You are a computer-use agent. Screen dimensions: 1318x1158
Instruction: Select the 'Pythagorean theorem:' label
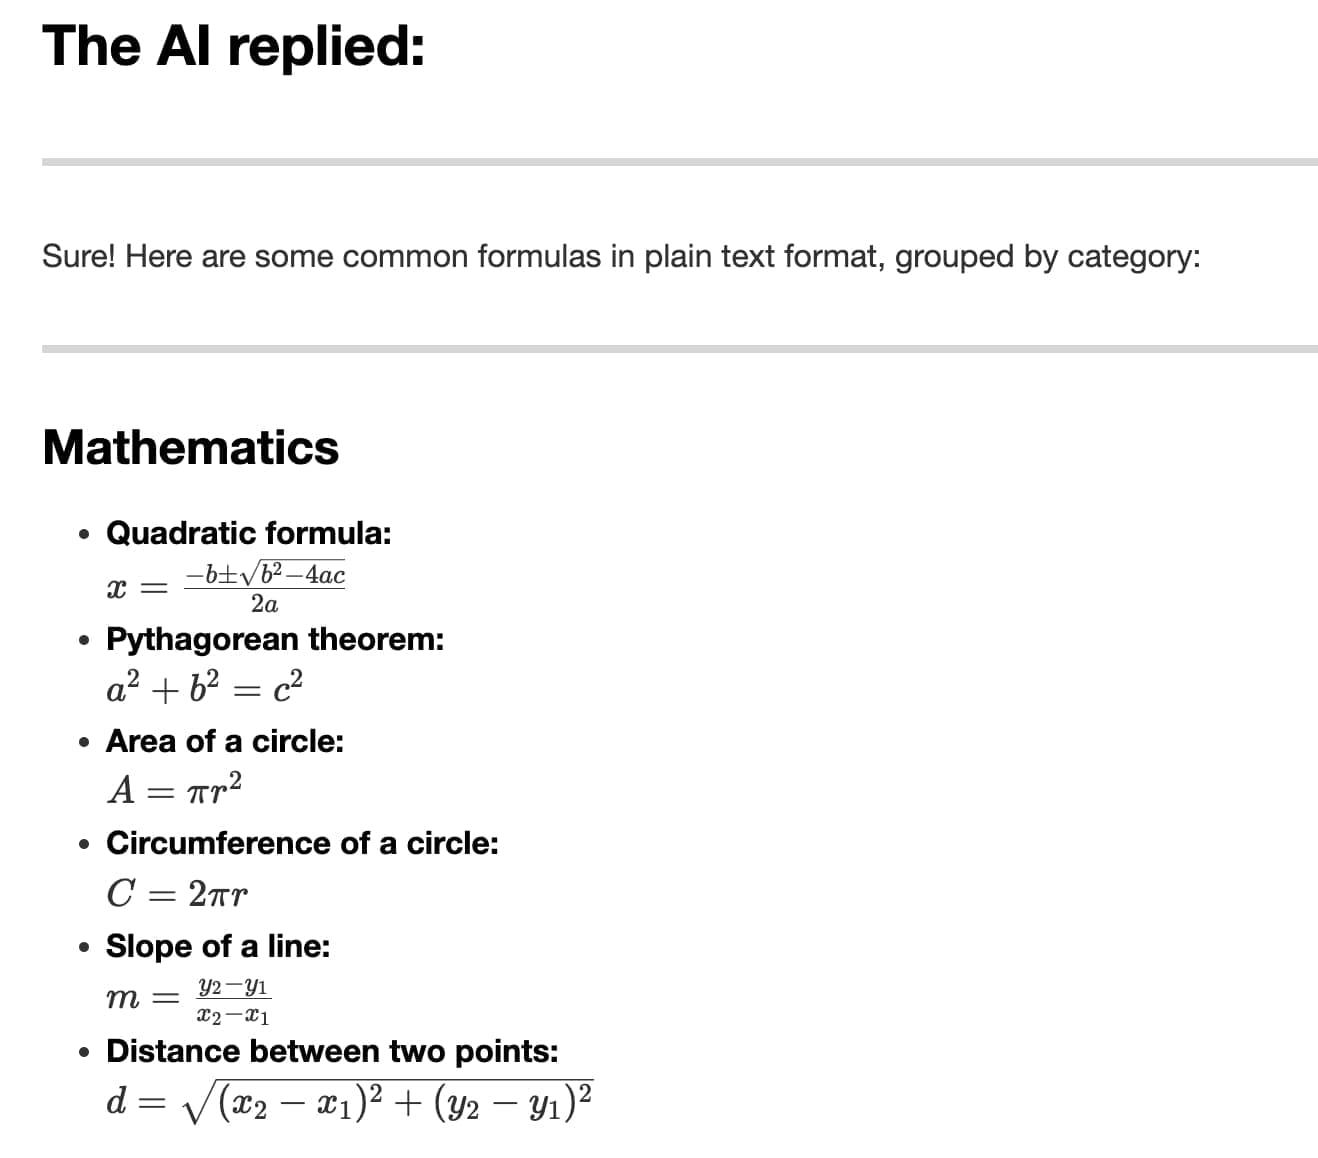click(x=275, y=639)
